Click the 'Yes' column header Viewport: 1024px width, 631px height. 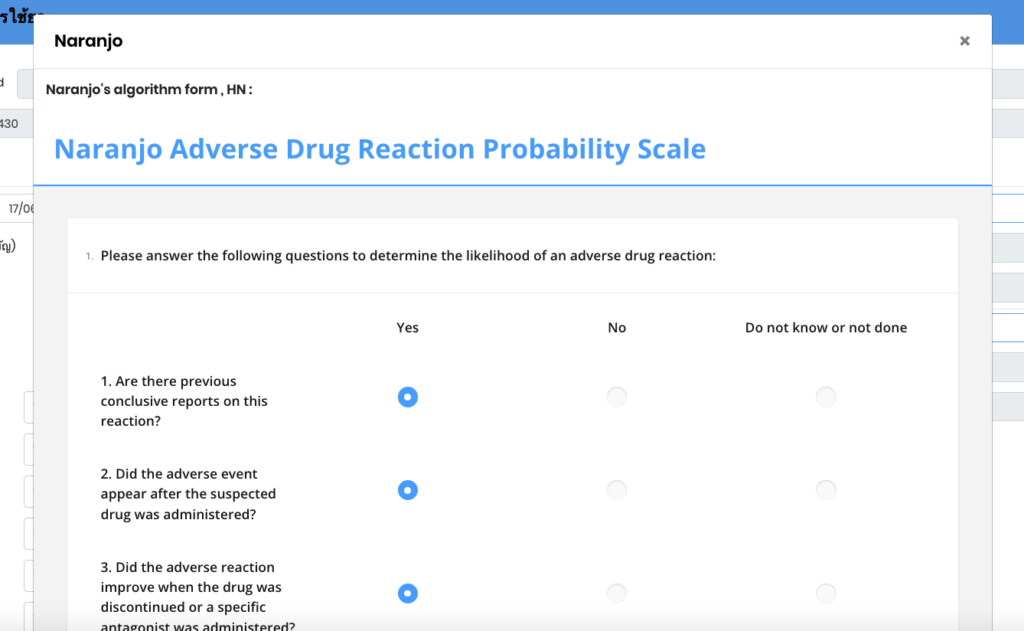click(407, 327)
